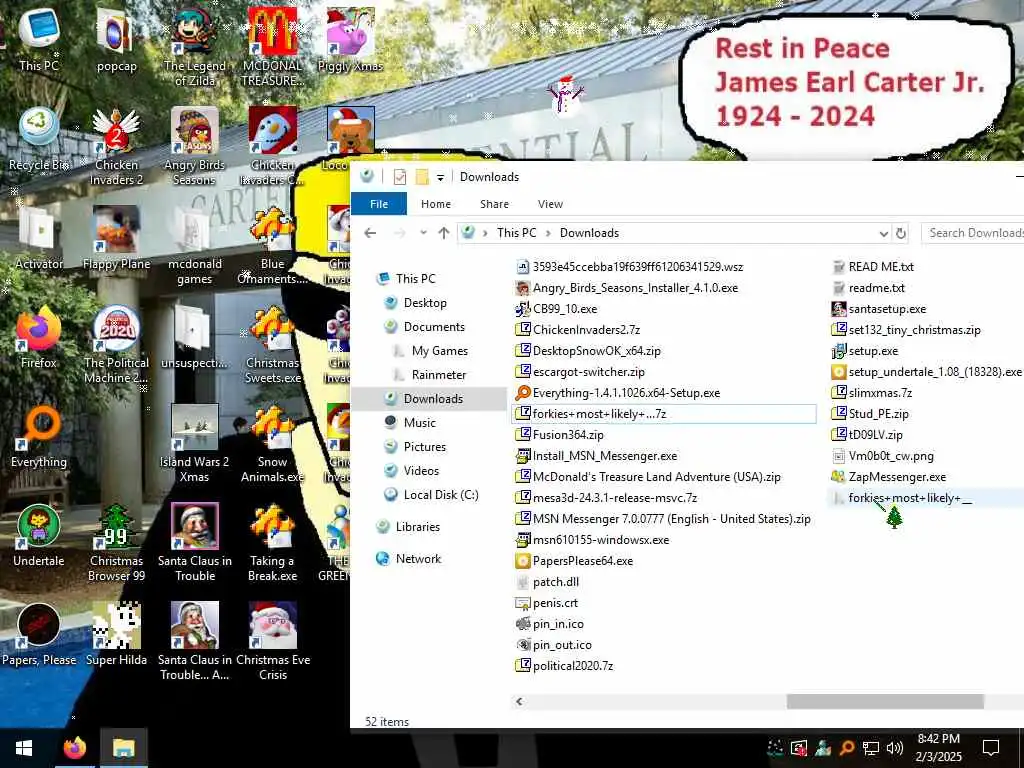
Task: Launch Undertale from the desktop
Action: pos(39,536)
